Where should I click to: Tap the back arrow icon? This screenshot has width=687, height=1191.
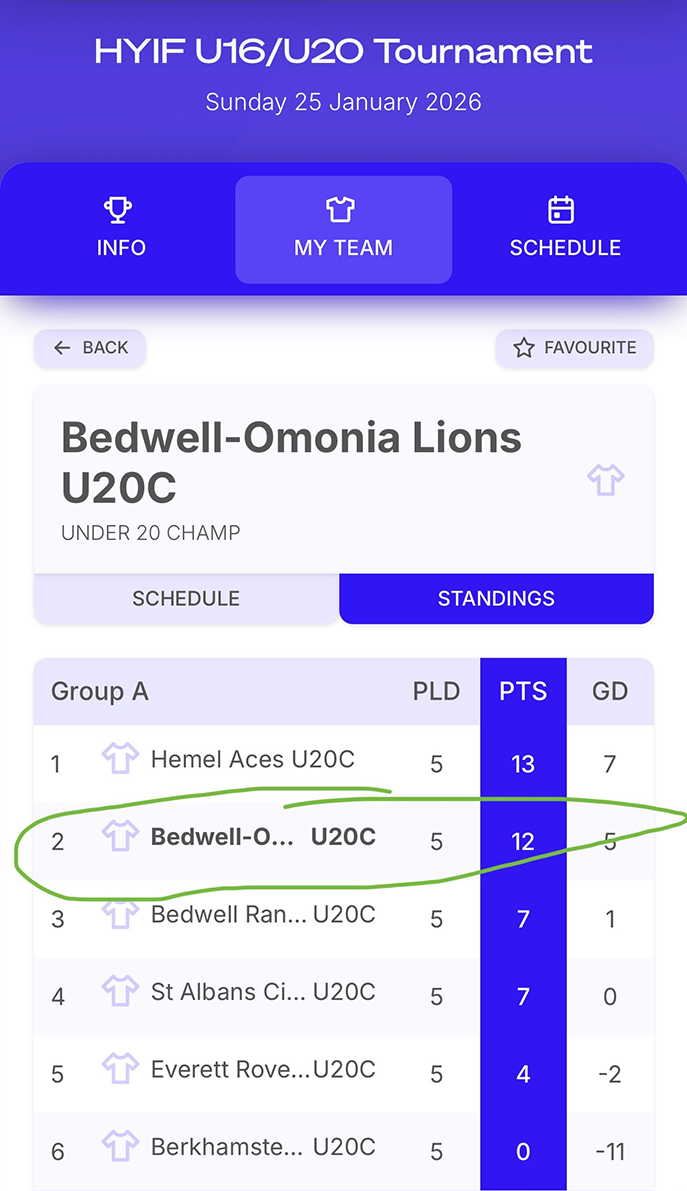click(x=62, y=348)
